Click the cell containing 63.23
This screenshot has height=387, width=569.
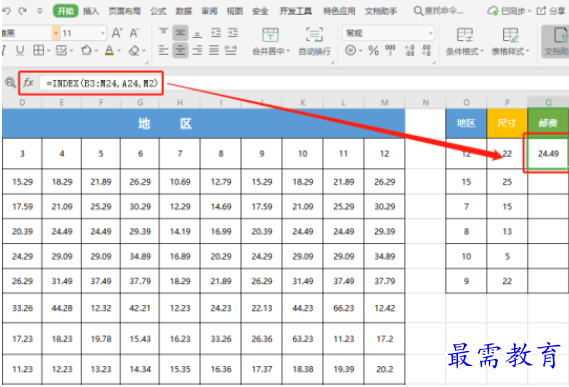coord(303,339)
